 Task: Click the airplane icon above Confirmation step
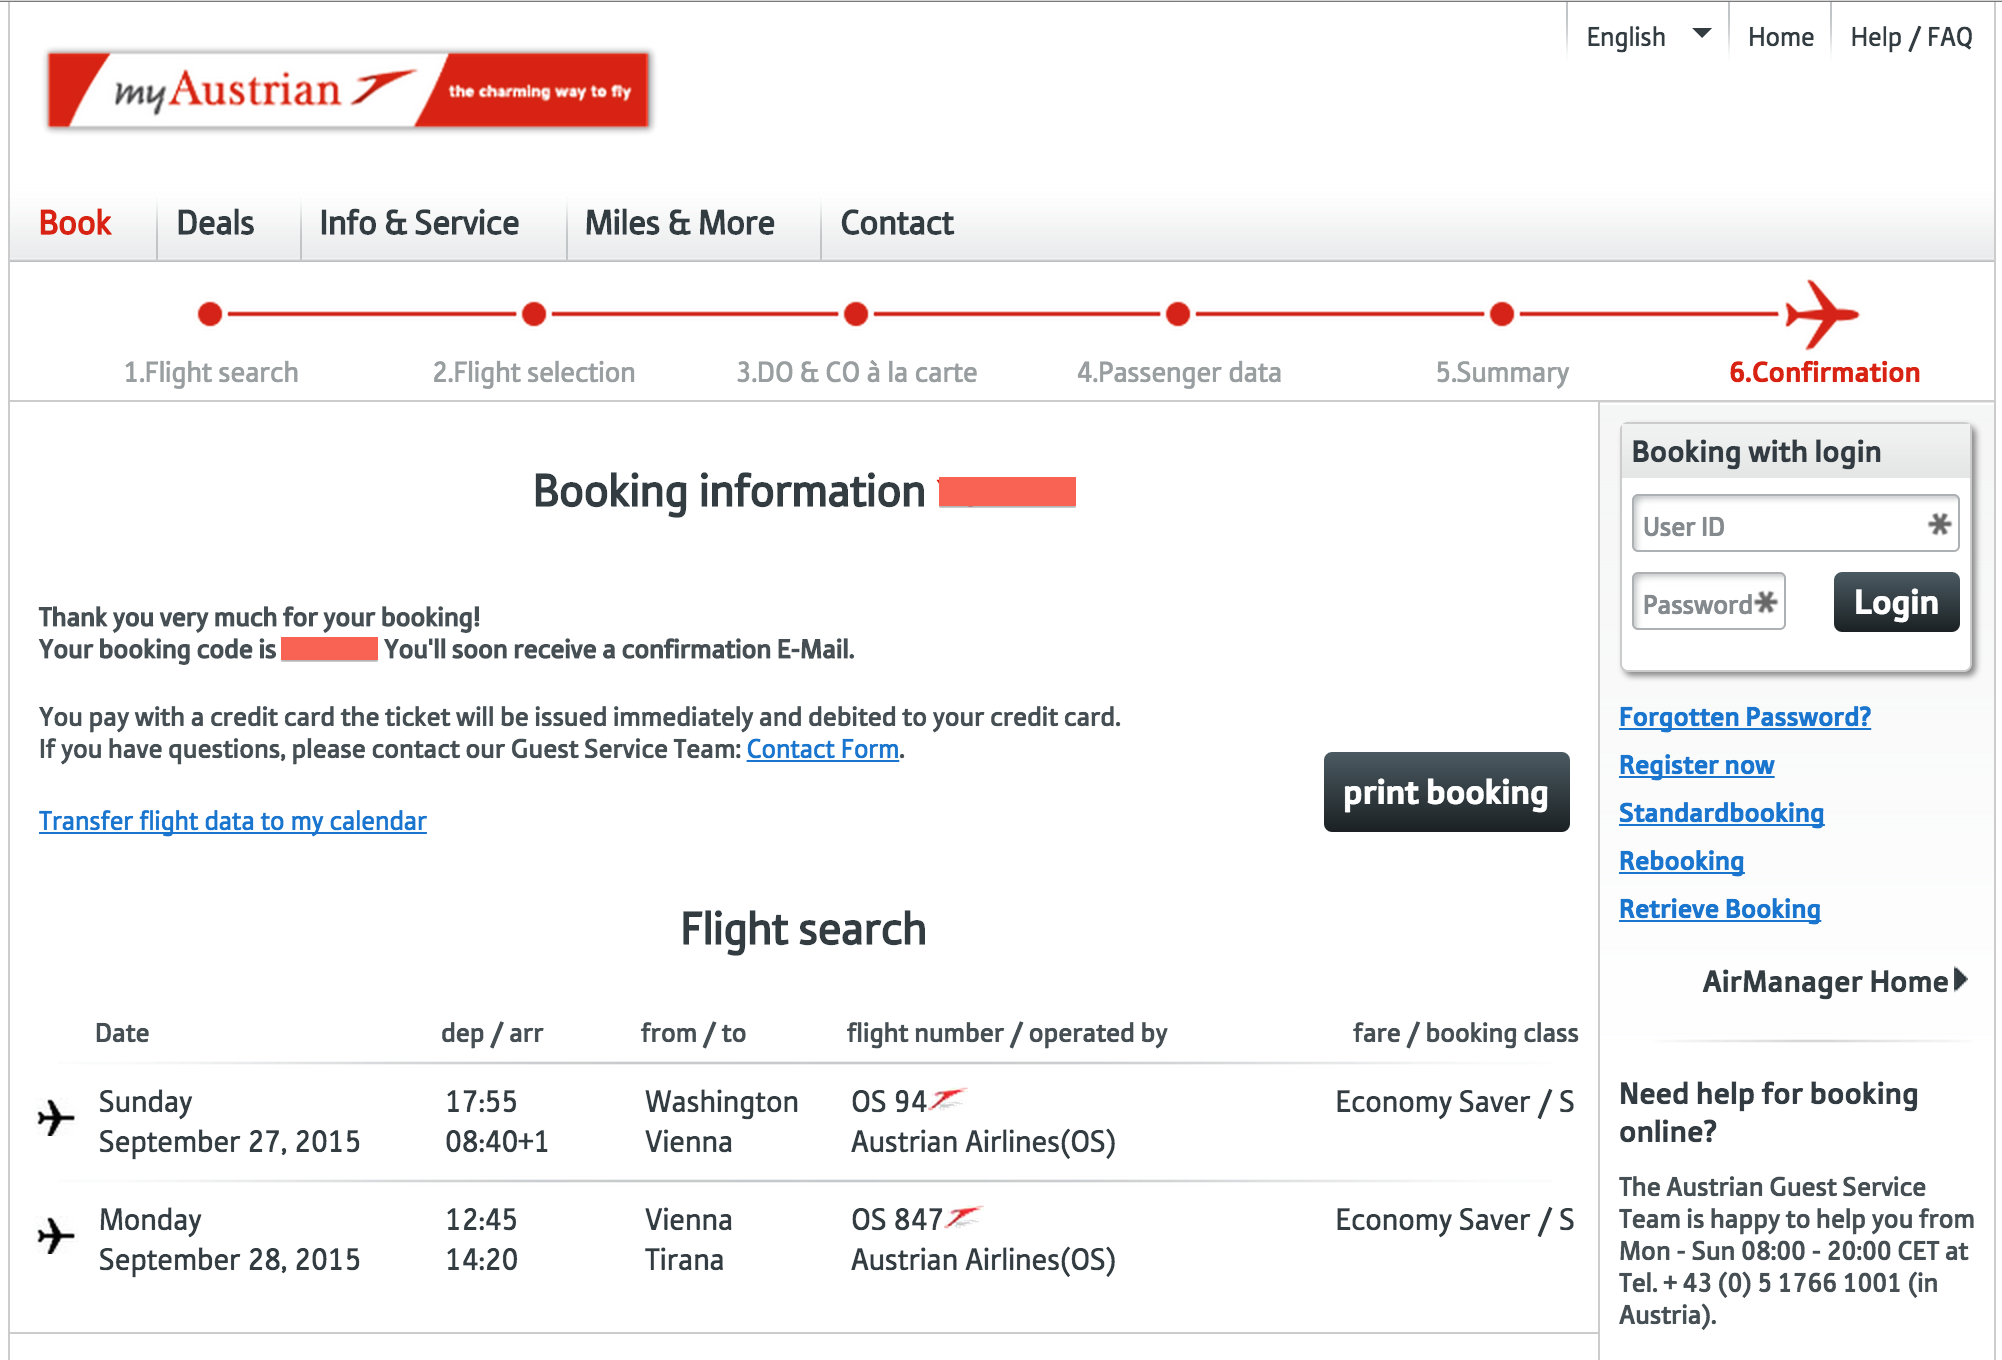[x=1822, y=314]
